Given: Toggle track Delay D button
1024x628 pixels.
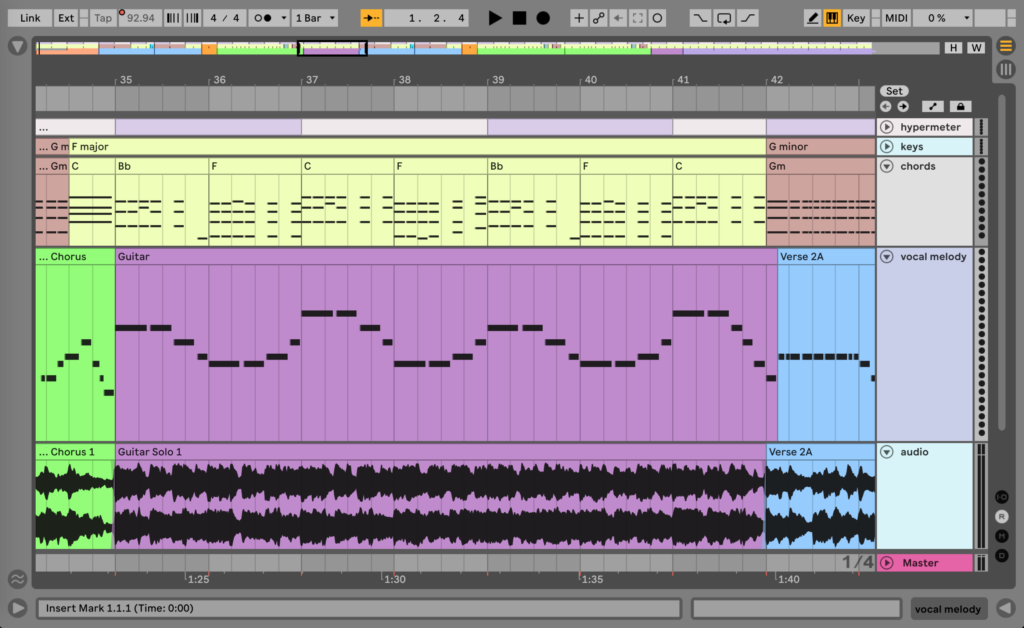Looking at the screenshot, I should tap(1002, 556).
